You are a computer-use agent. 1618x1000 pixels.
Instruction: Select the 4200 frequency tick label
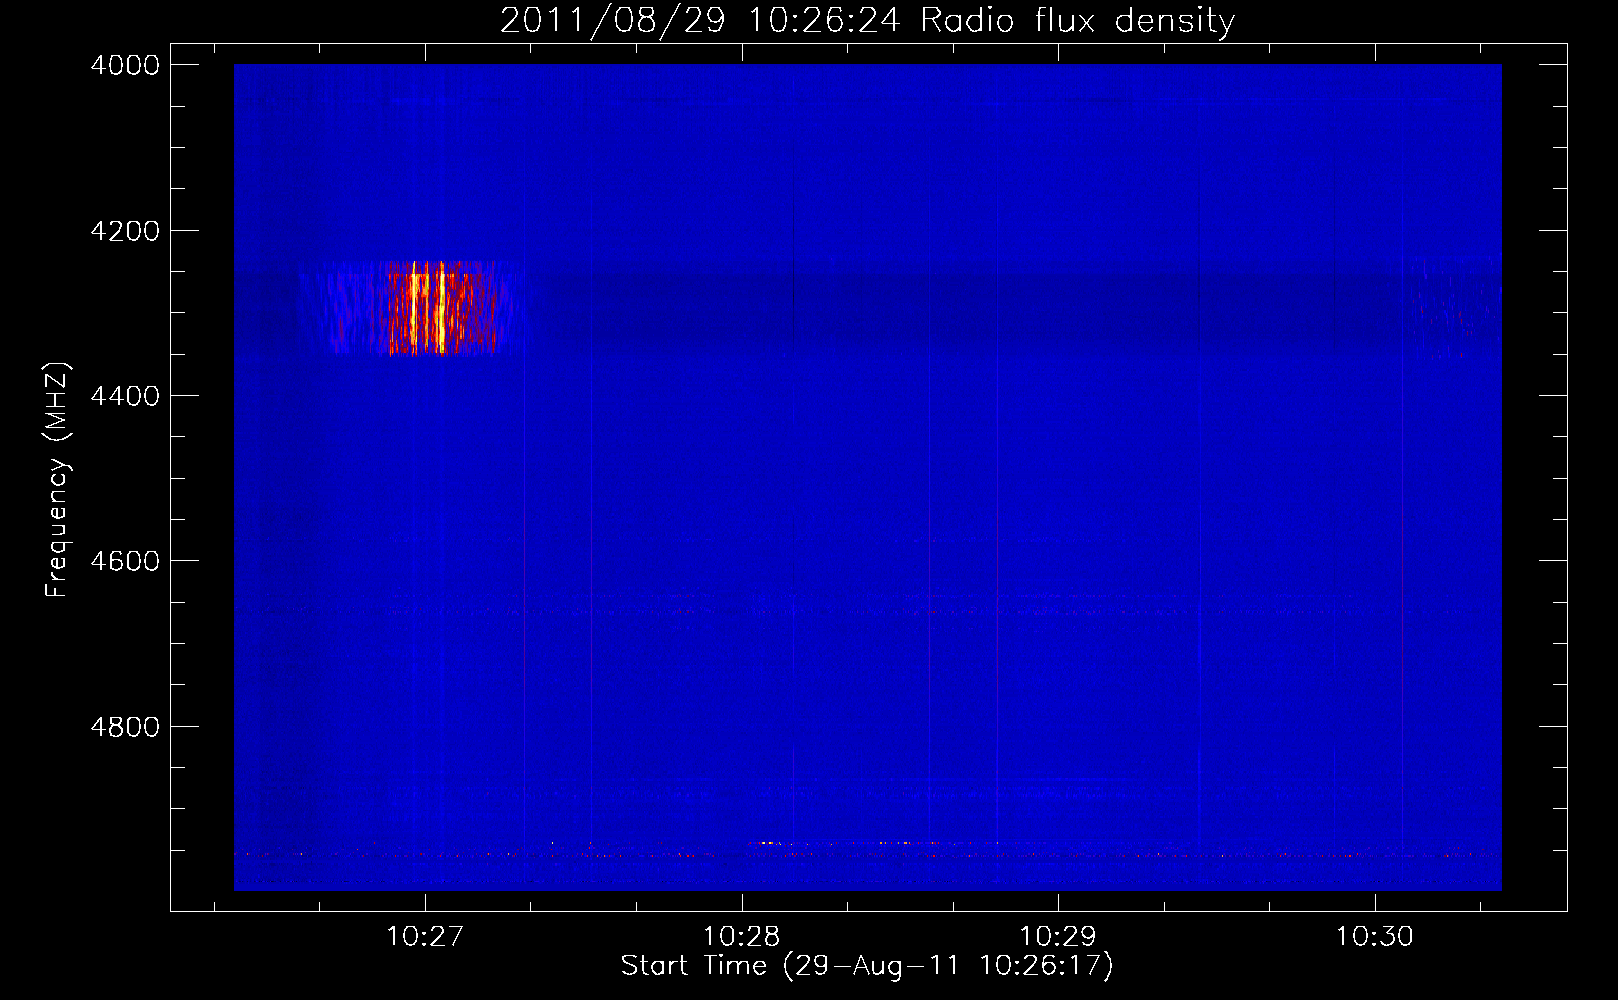(125, 231)
